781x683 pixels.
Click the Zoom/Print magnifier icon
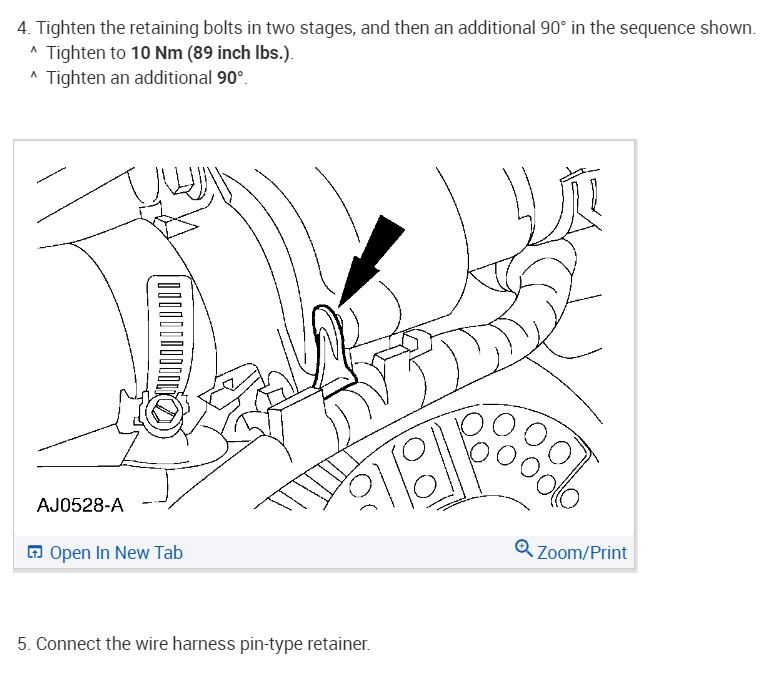(523, 548)
